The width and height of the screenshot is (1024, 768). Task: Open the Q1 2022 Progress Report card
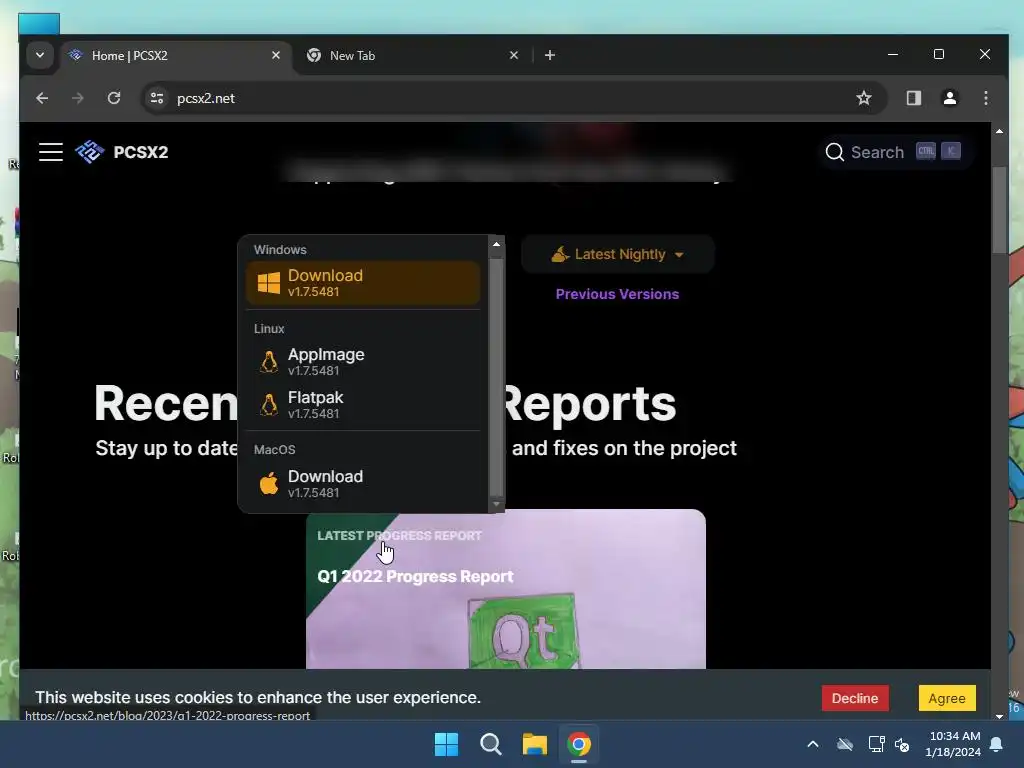coord(505,588)
